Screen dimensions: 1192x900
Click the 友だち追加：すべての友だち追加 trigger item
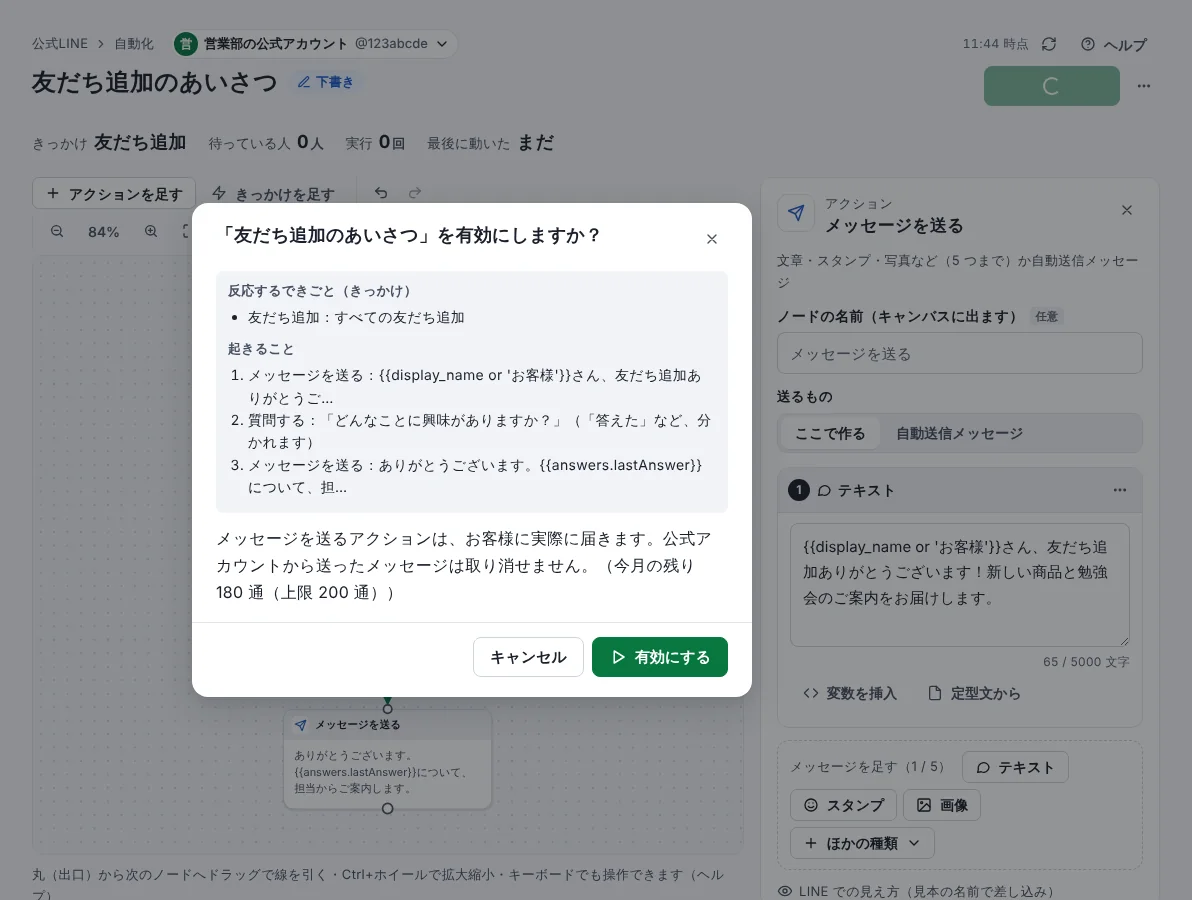pos(356,317)
